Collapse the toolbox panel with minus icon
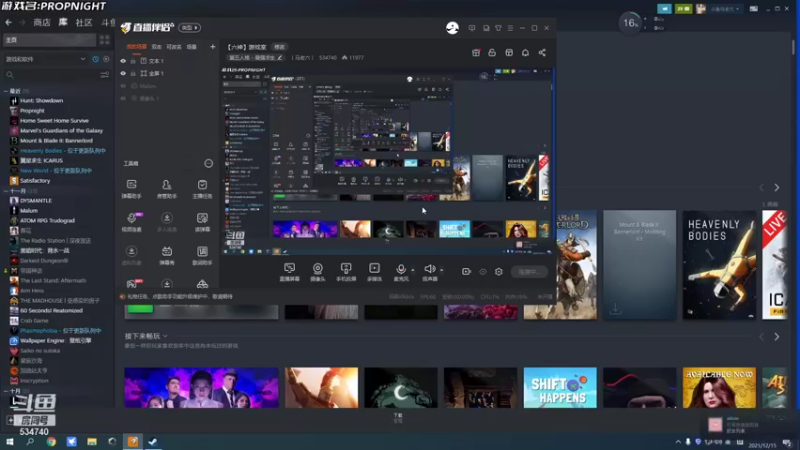This screenshot has width=800, height=450. pyautogui.click(x=209, y=163)
